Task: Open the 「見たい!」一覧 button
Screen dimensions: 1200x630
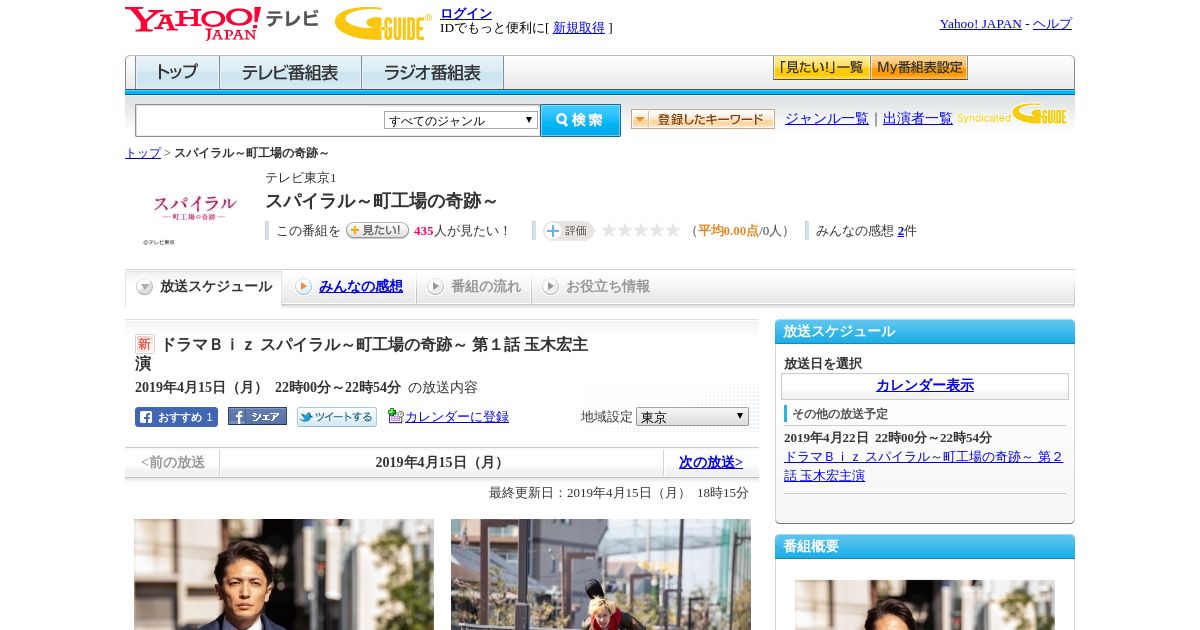Action: 822,68
